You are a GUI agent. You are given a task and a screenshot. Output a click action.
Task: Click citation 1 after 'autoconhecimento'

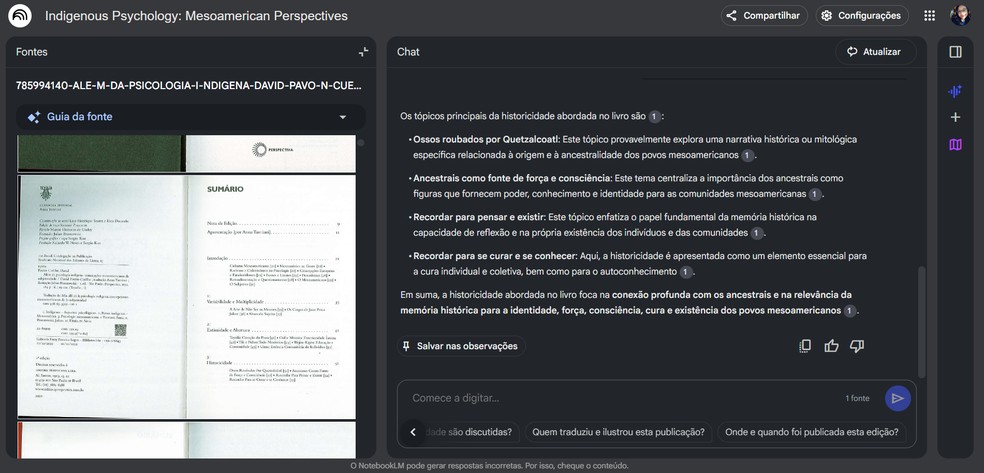click(686, 272)
